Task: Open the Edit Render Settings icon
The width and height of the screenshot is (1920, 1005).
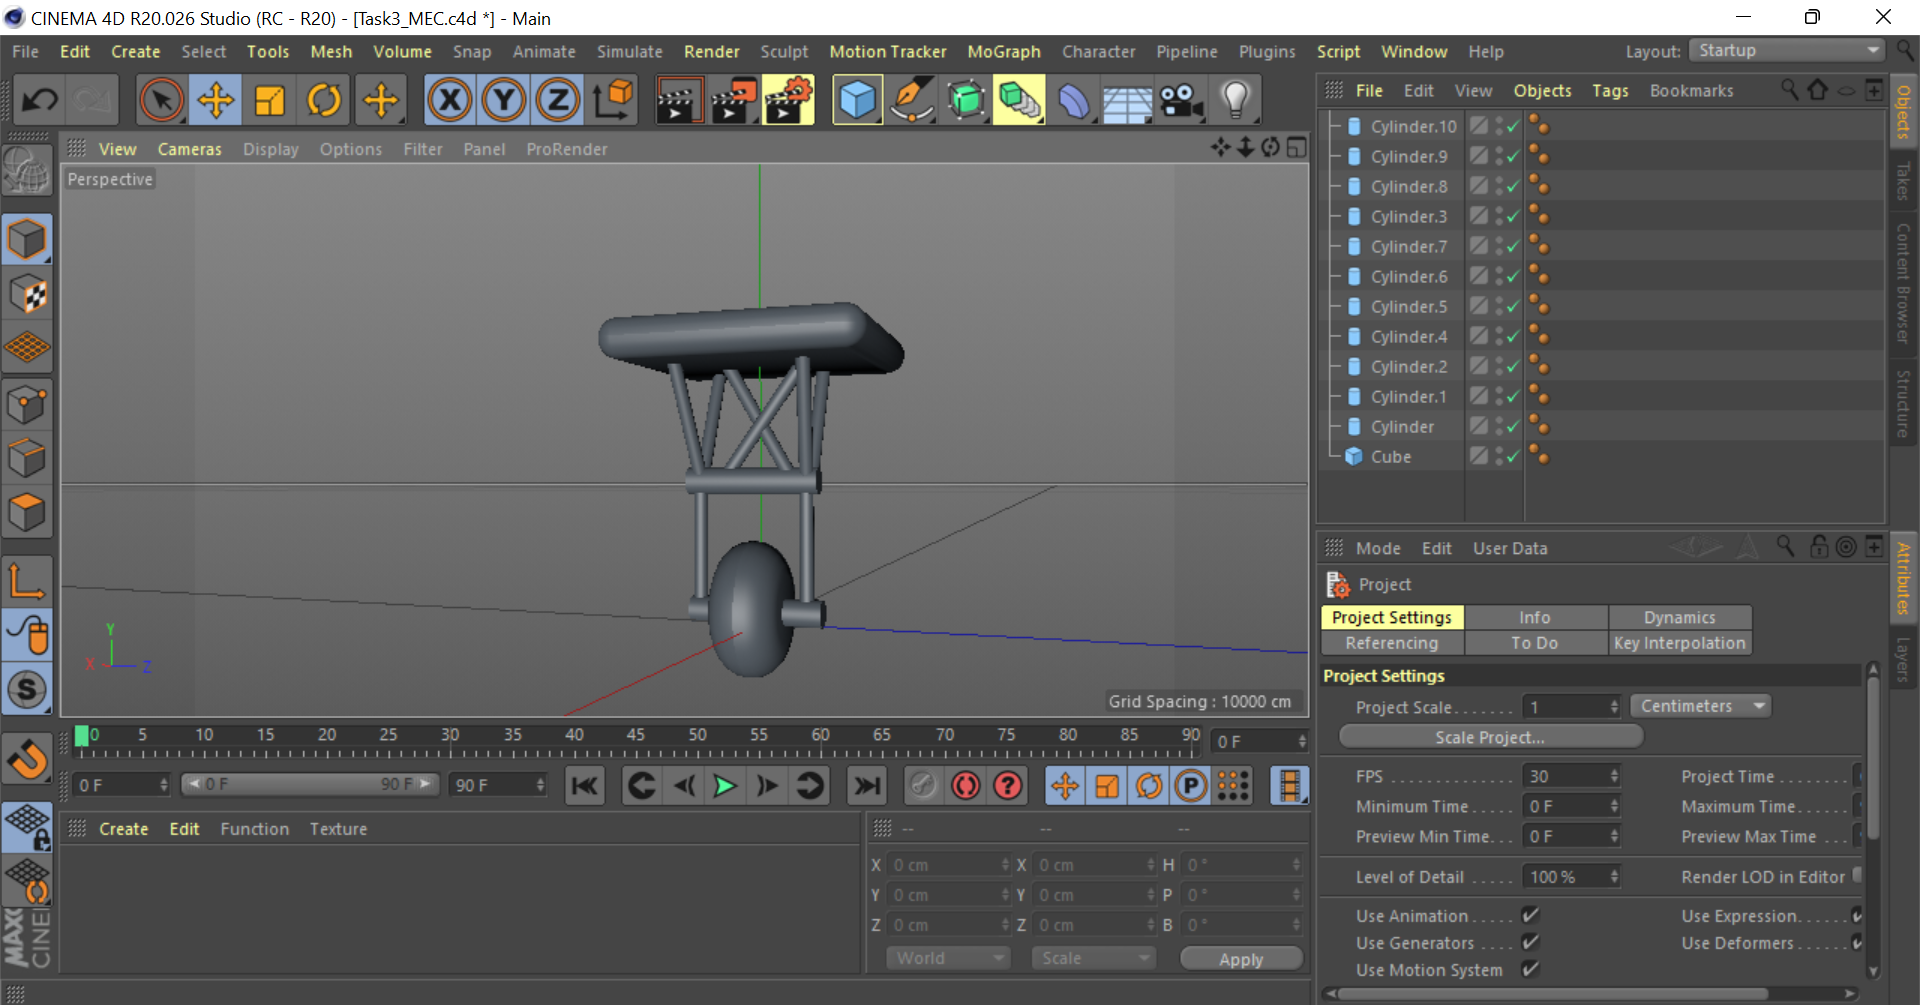Action: point(788,100)
